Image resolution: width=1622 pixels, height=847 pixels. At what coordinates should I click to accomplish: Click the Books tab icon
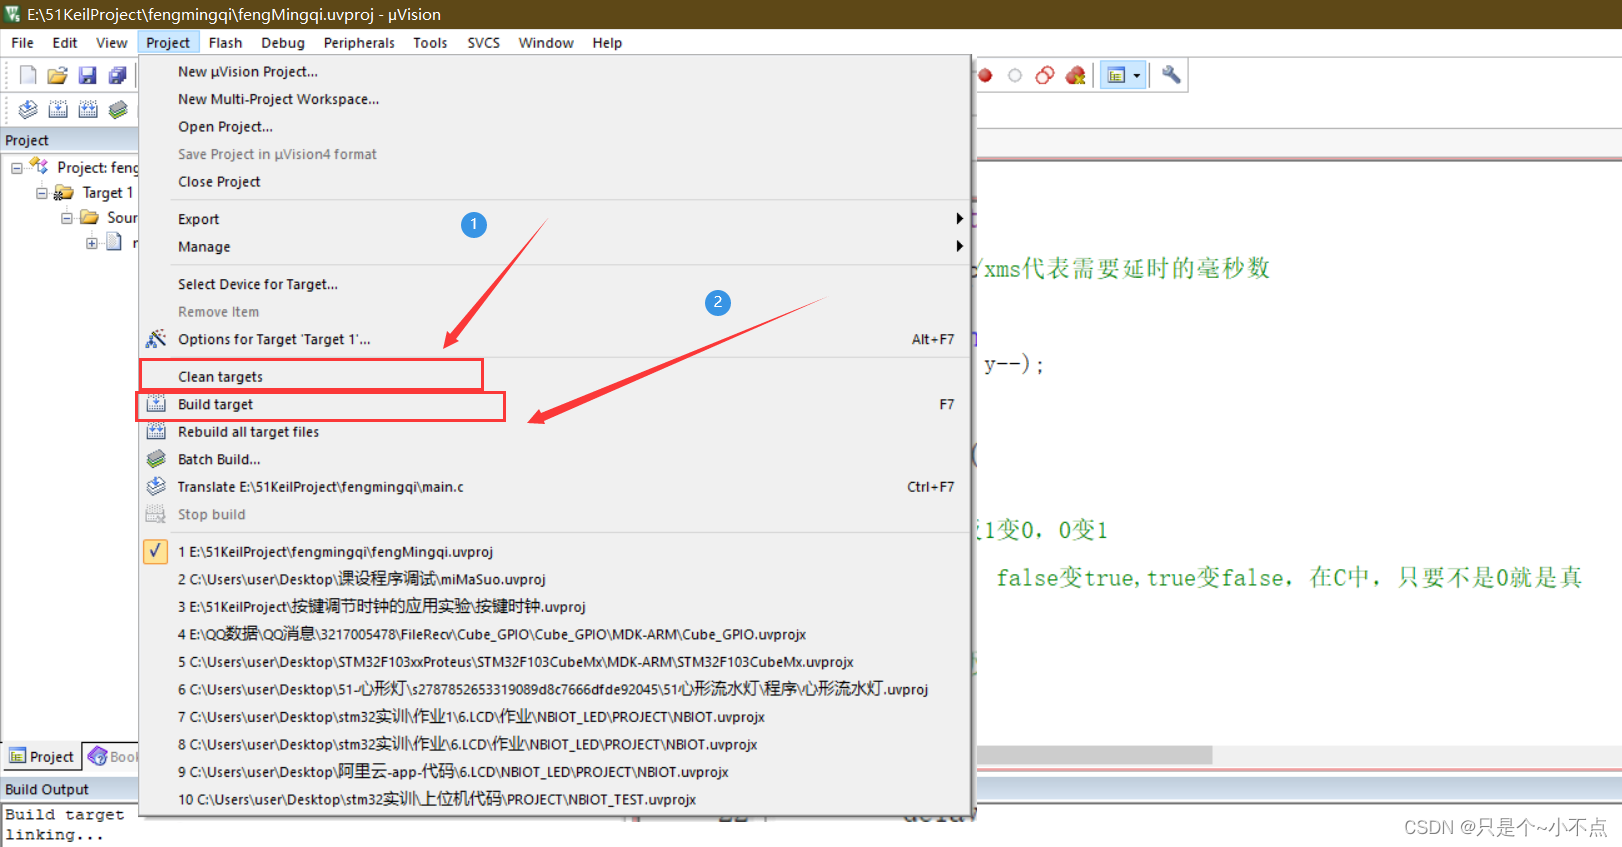click(98, 756)
